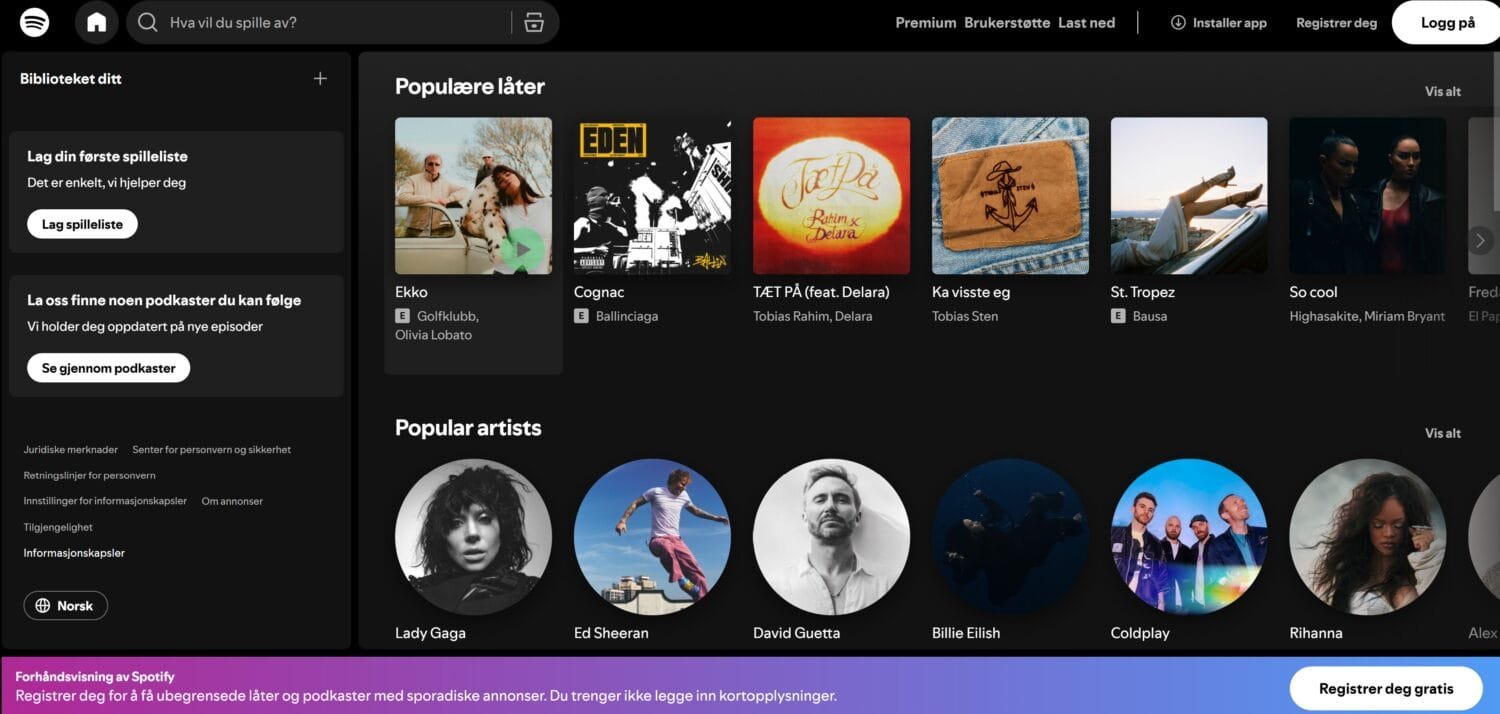Play Ekko with the green play button
The image size is (1500, 714).
coord(521,247)
